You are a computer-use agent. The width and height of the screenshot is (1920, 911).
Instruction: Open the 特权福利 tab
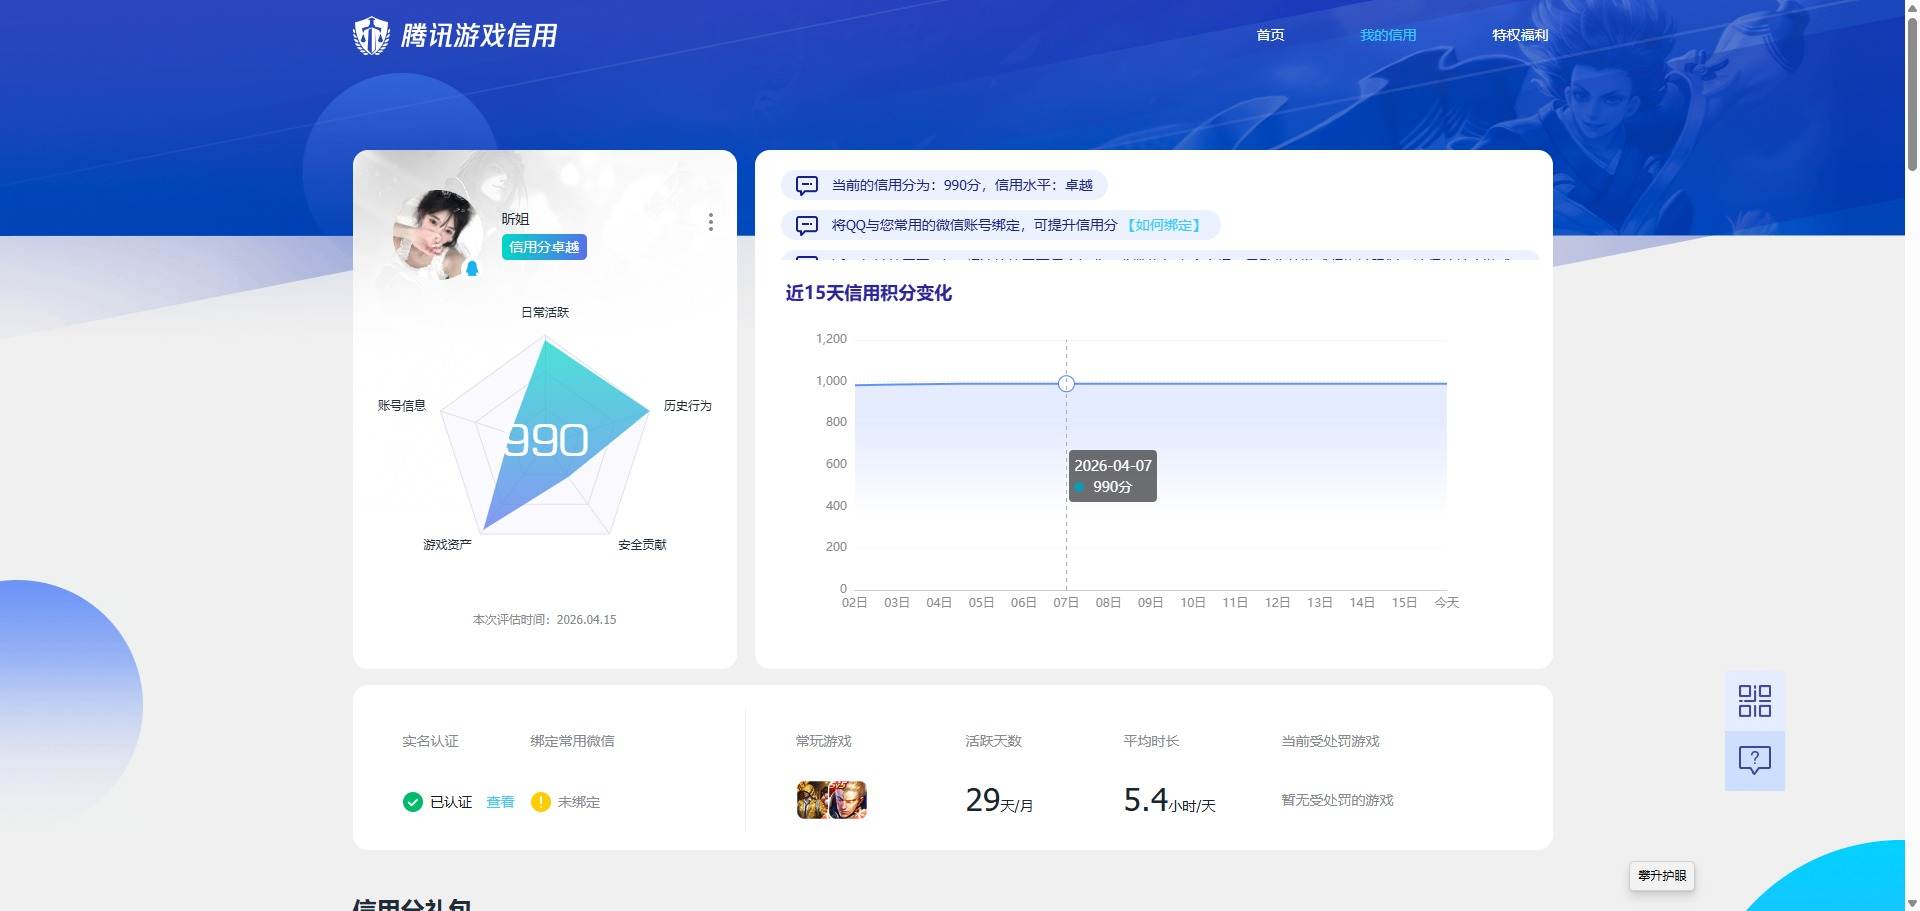tap(1519, 35)
